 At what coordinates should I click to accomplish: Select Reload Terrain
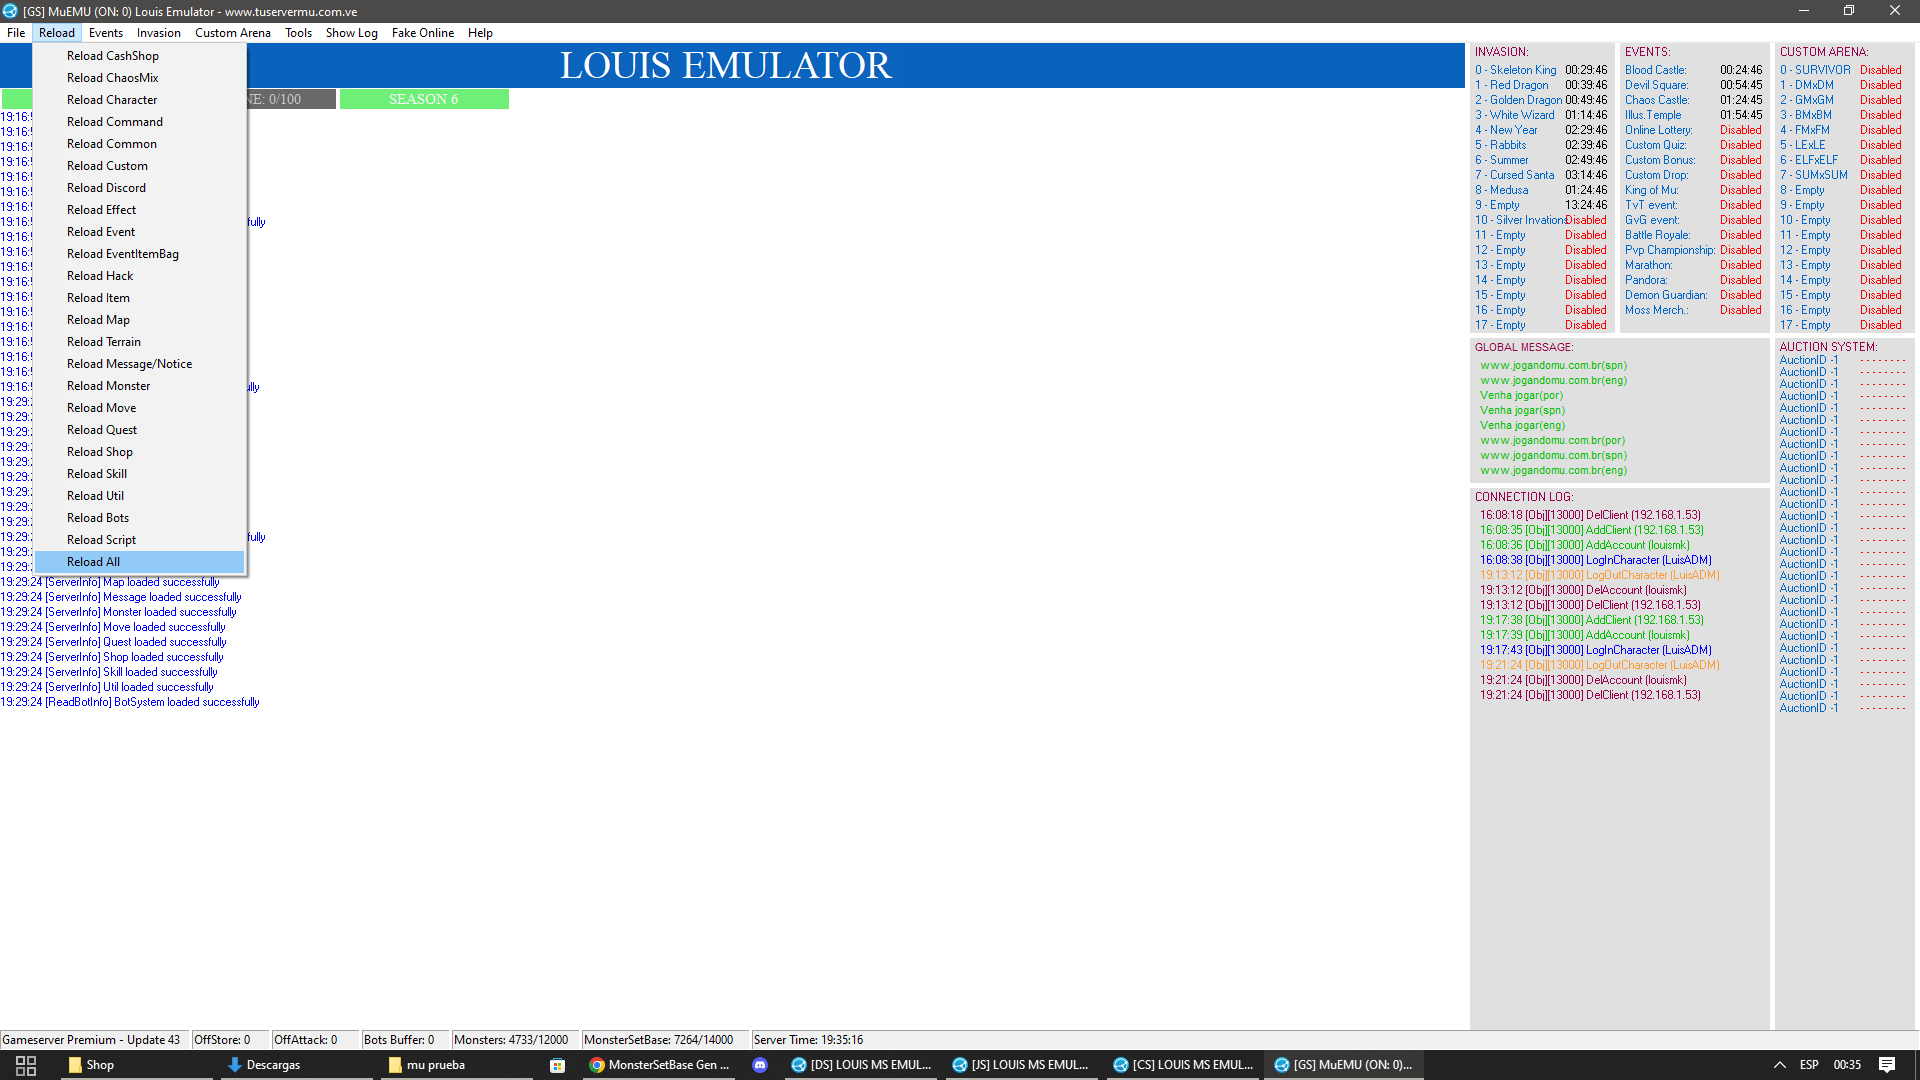(140, 342)
